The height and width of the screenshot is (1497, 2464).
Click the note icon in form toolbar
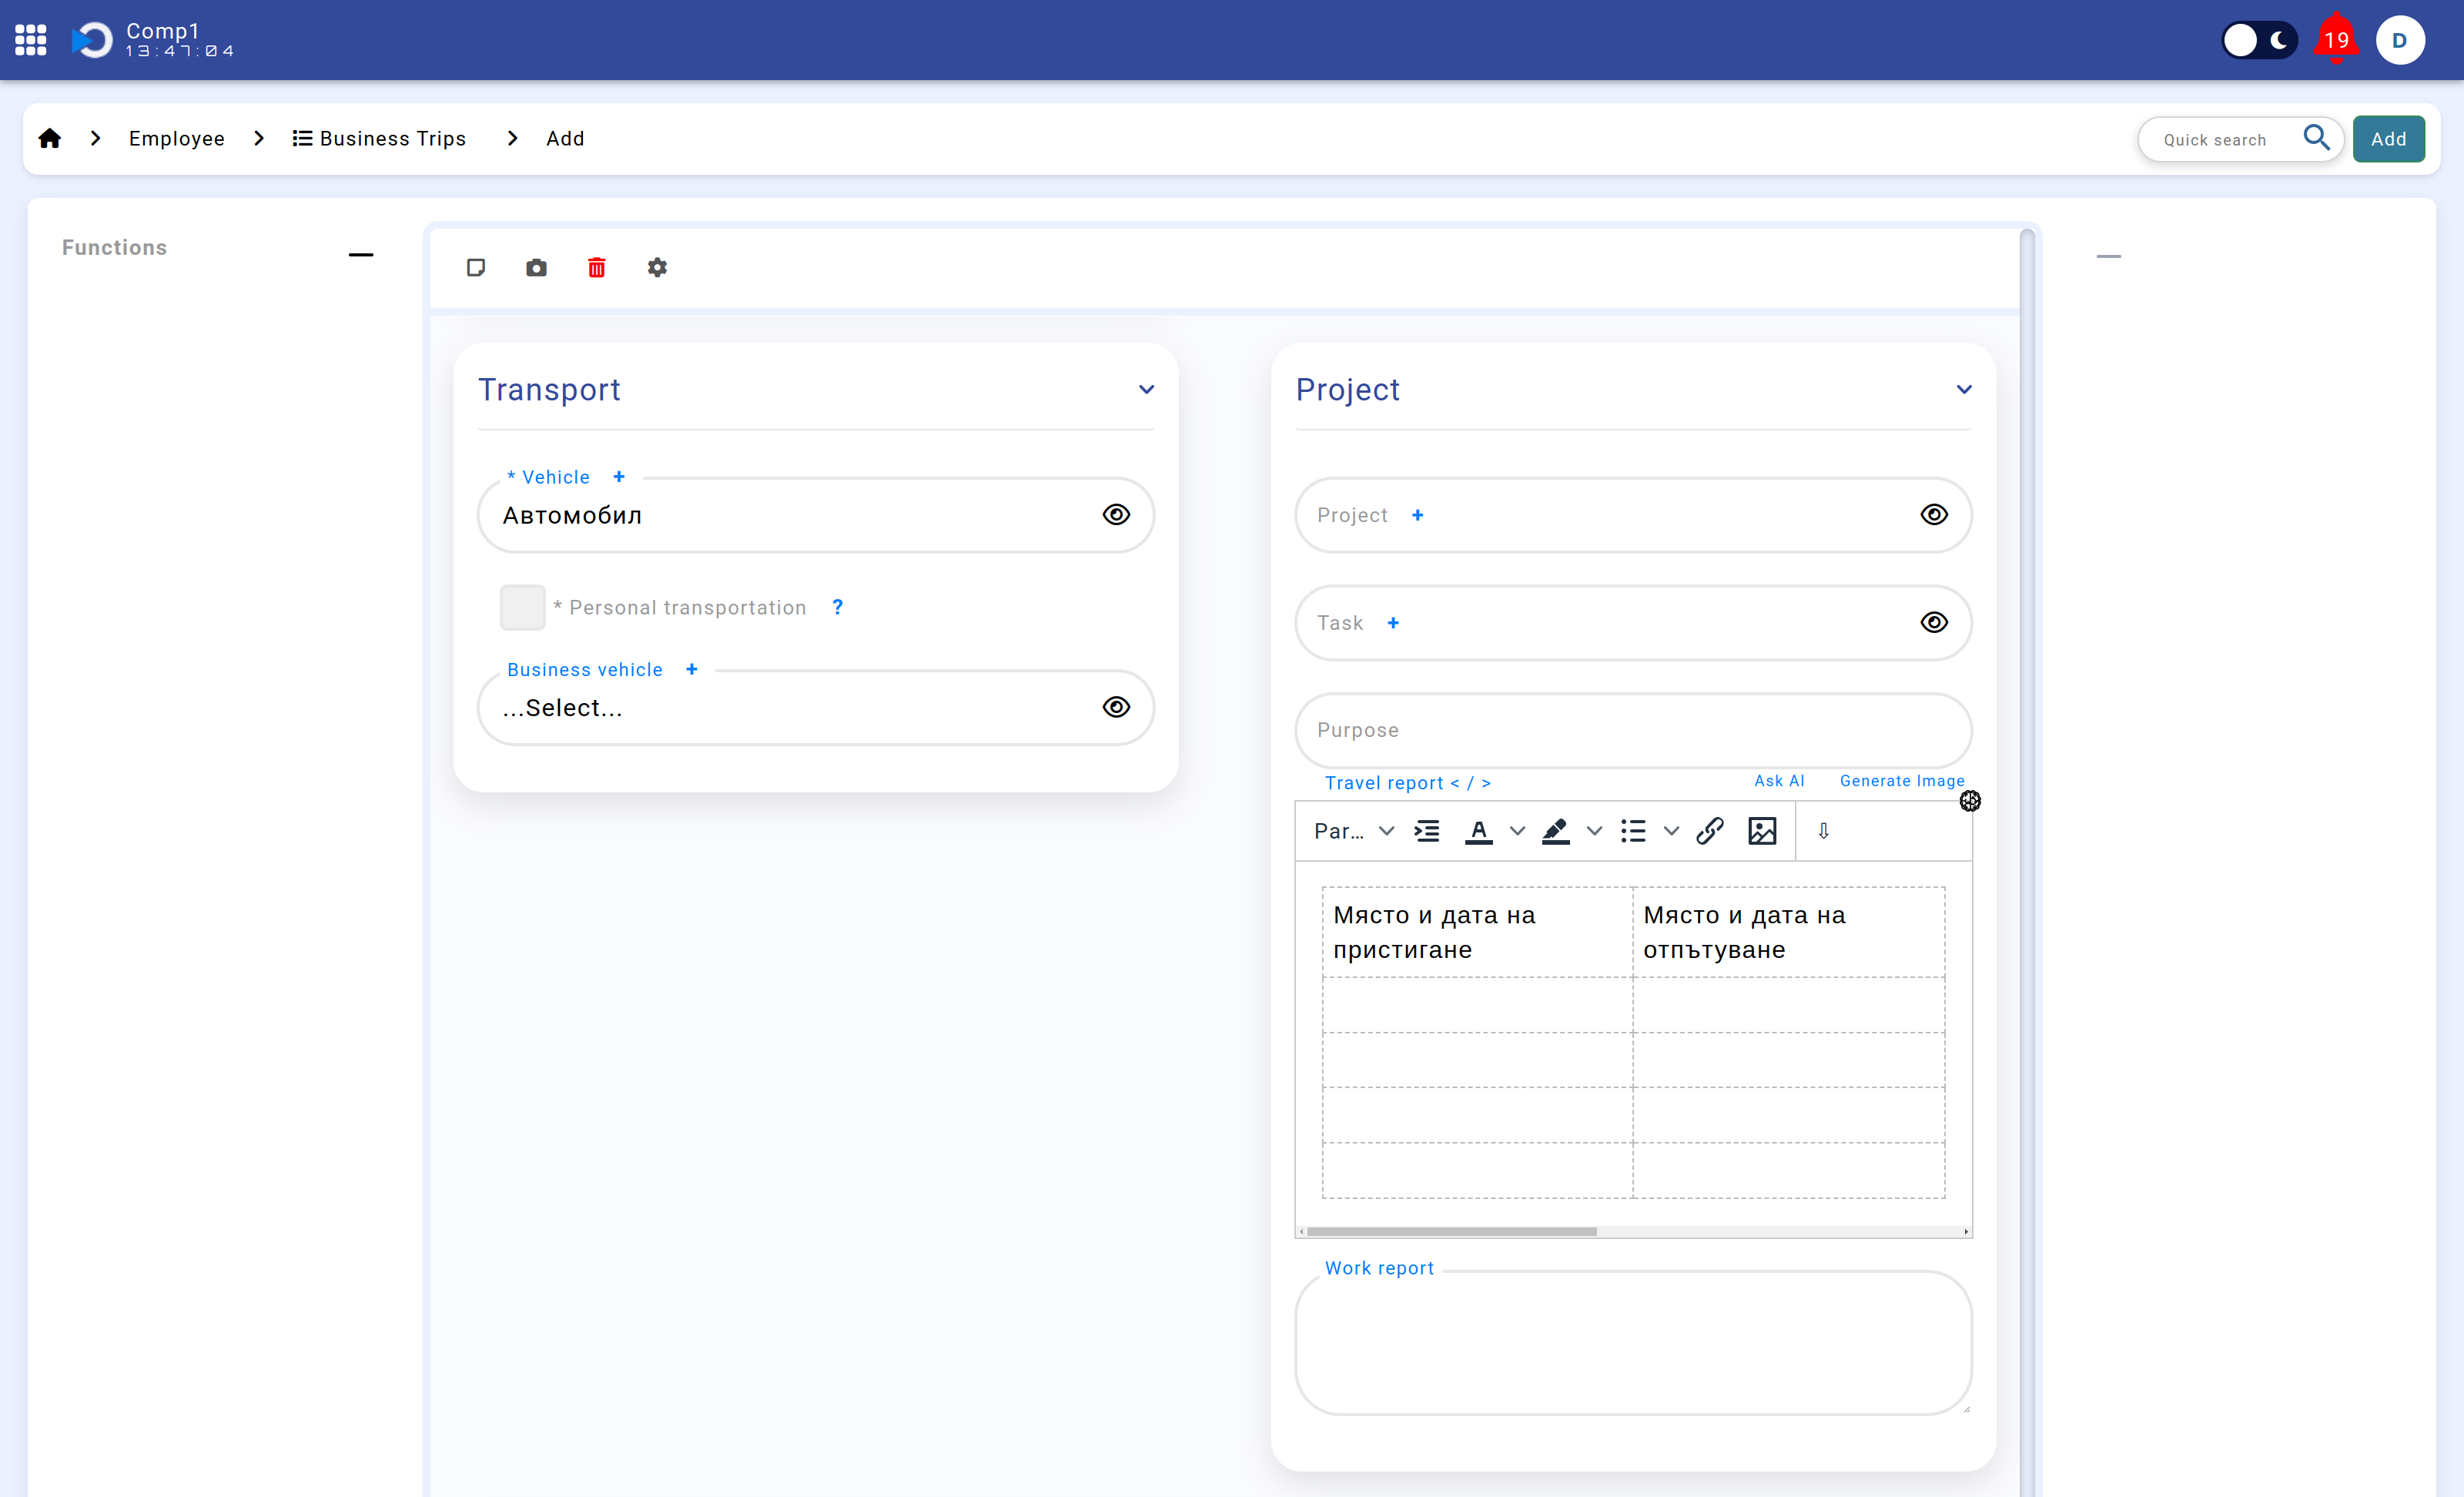pos(476,267)
